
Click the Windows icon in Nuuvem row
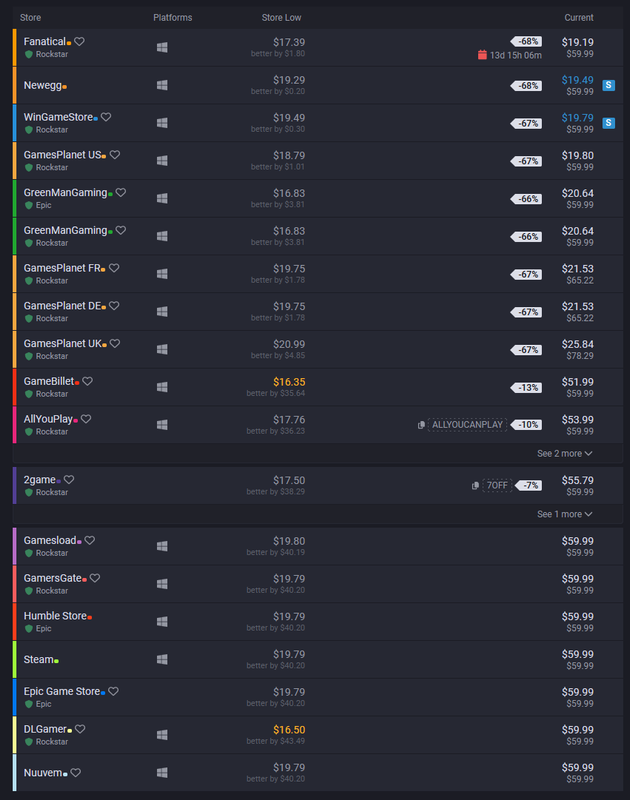point(162,773)
